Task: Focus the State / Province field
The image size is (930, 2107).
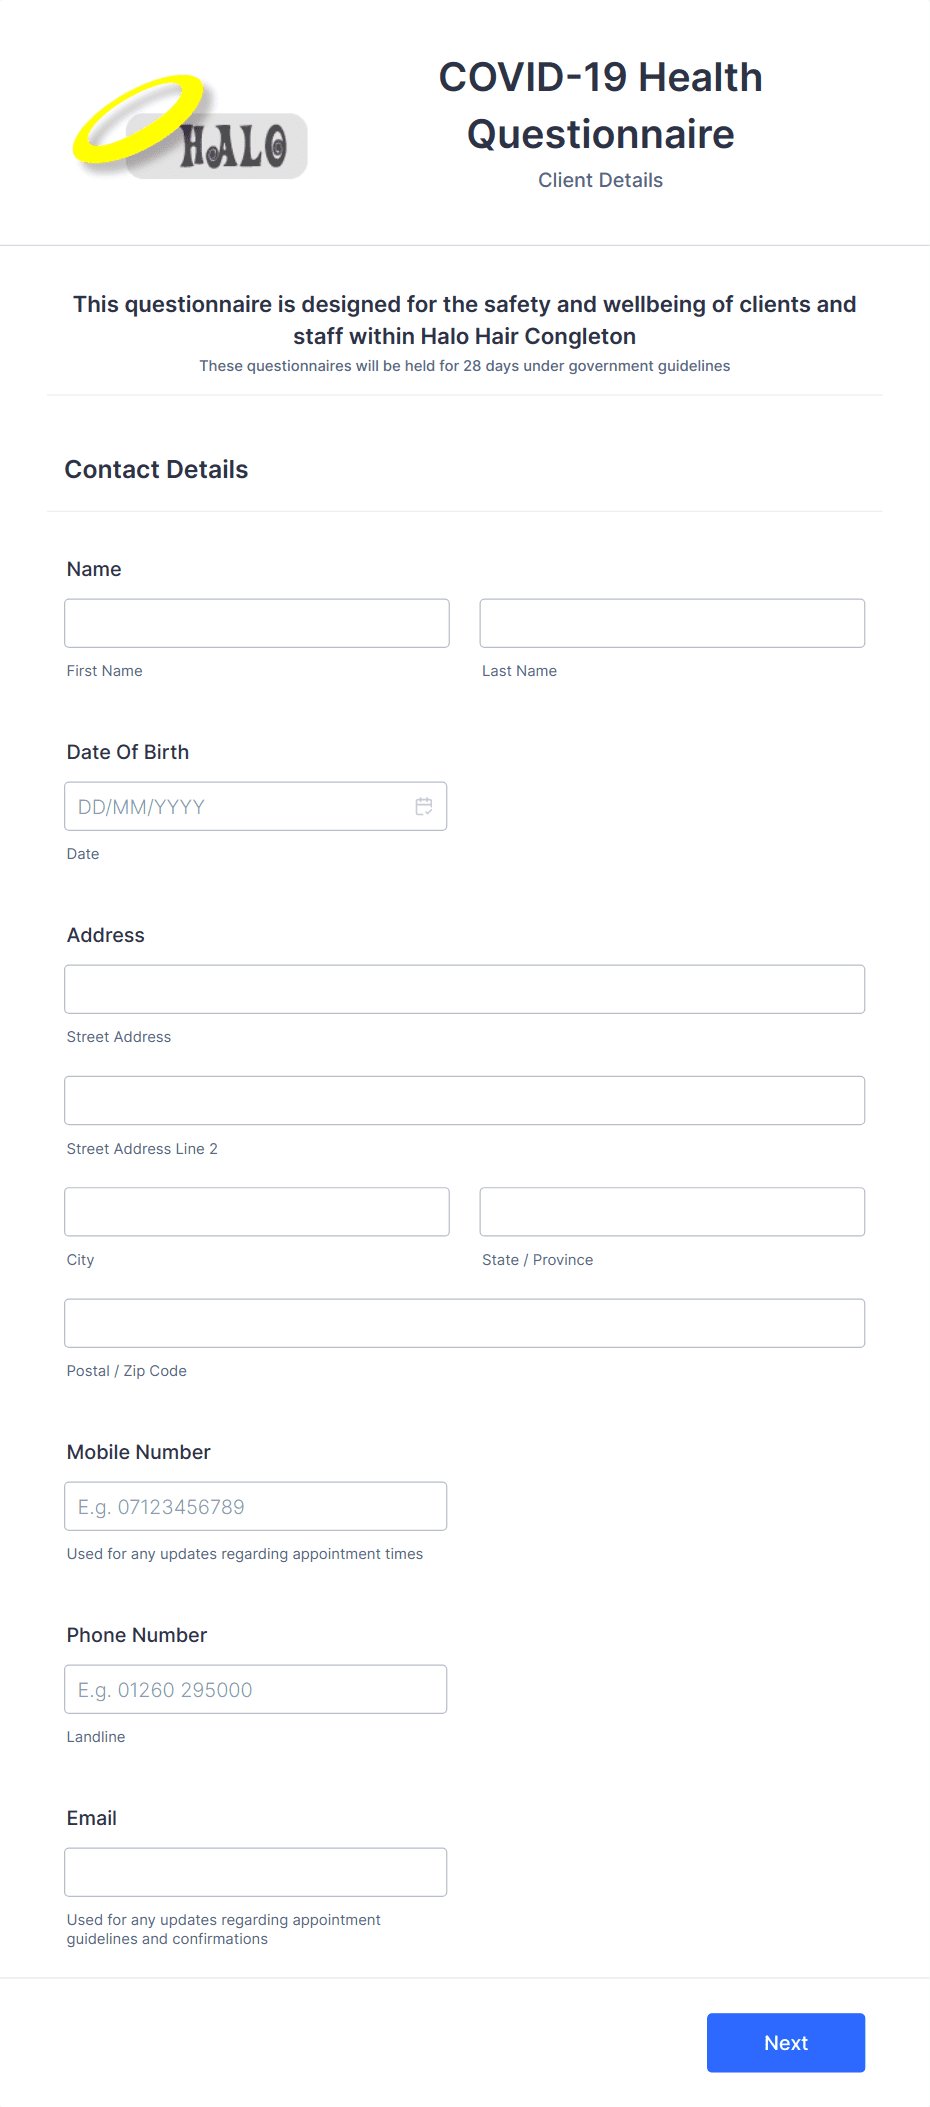Action: click(672, 1212)
